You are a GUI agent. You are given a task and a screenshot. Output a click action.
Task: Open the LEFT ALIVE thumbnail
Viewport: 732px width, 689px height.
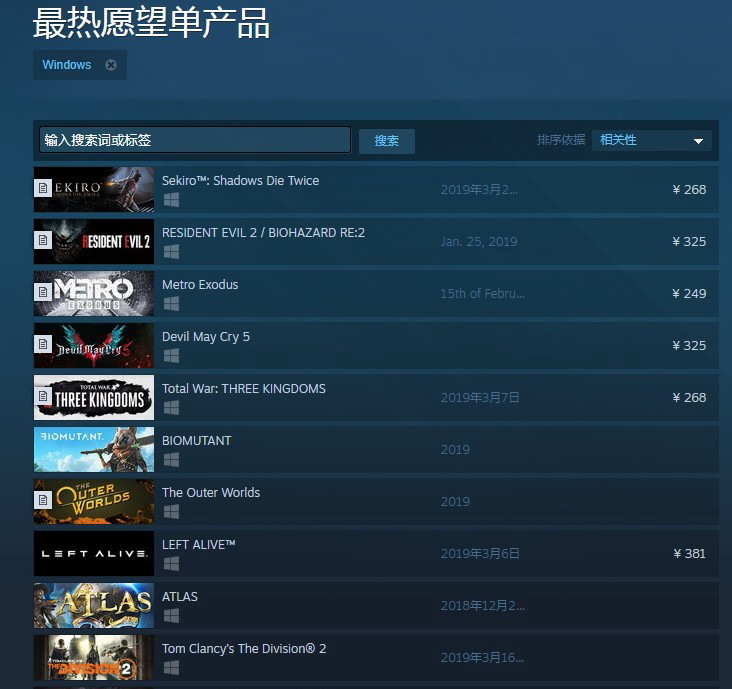pos(94,553)
